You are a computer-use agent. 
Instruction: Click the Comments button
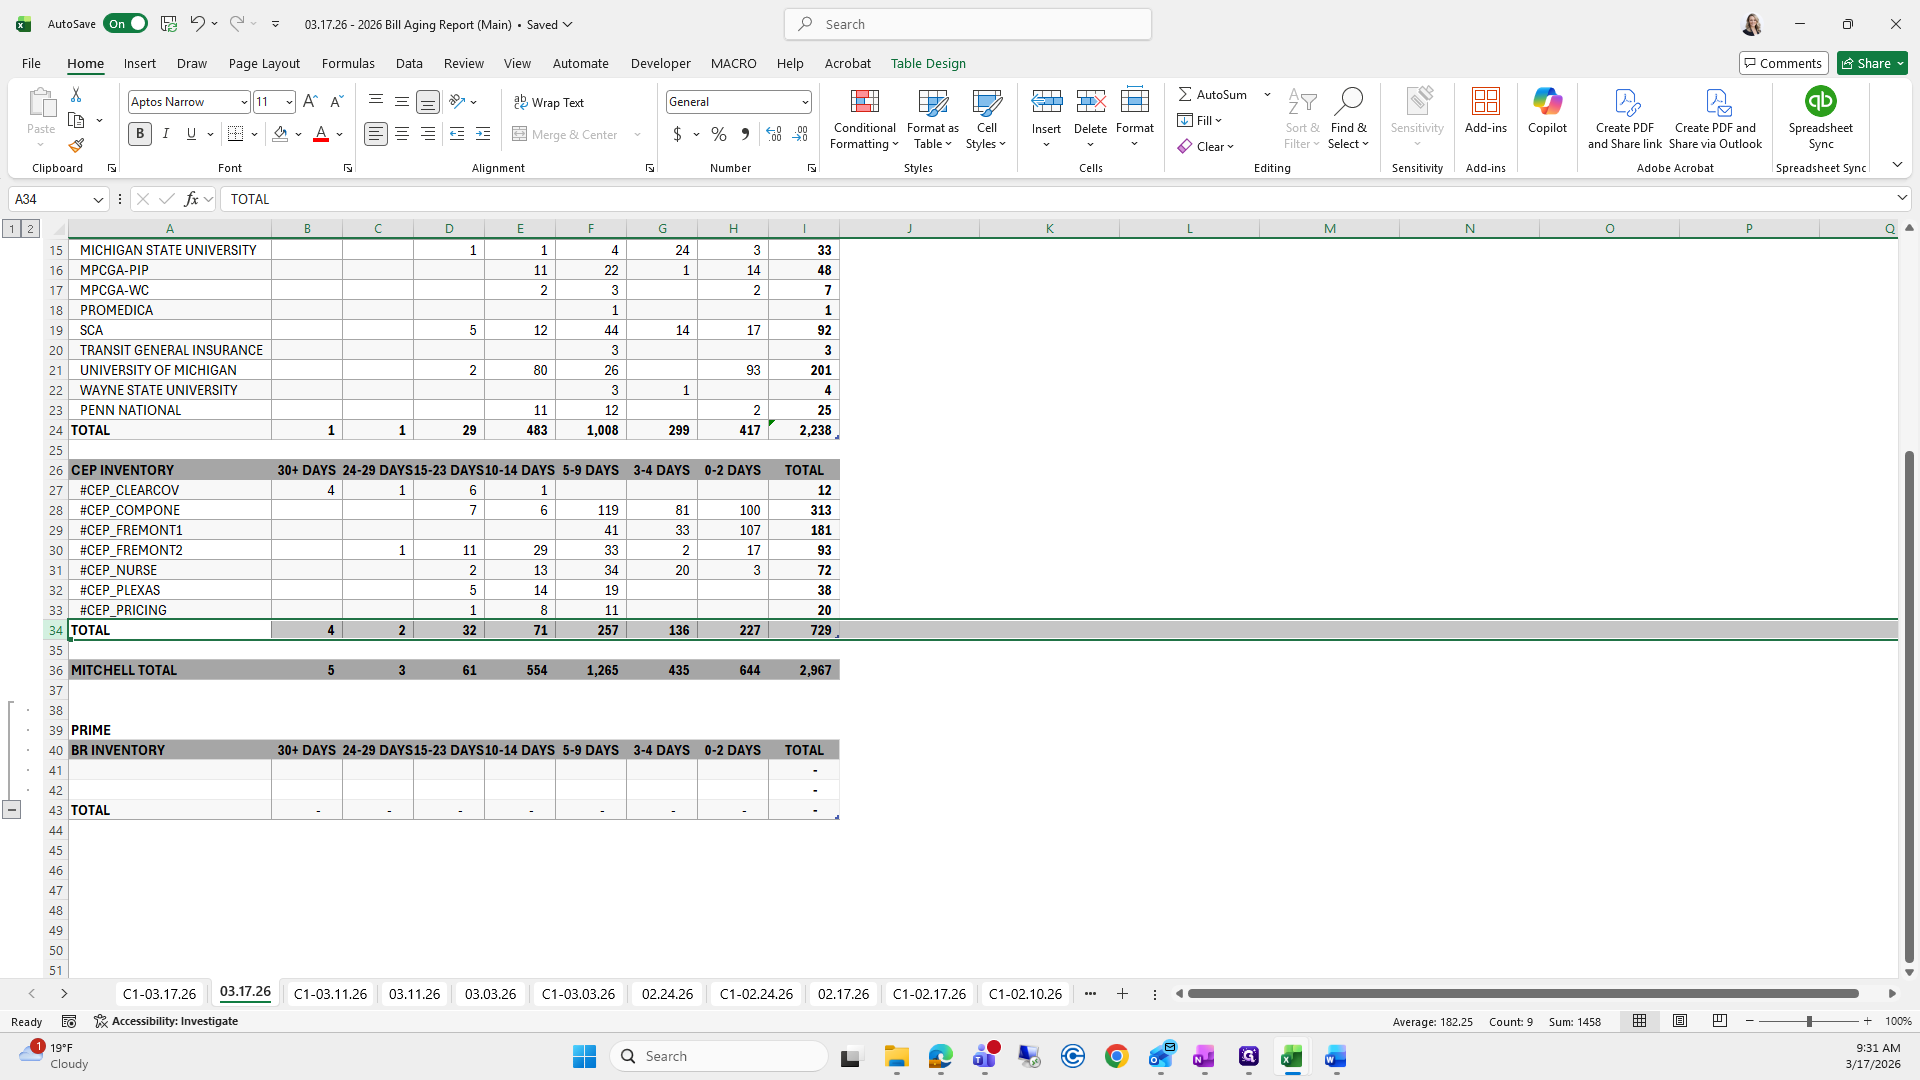pyautogui.click(x=1783, y=63)
